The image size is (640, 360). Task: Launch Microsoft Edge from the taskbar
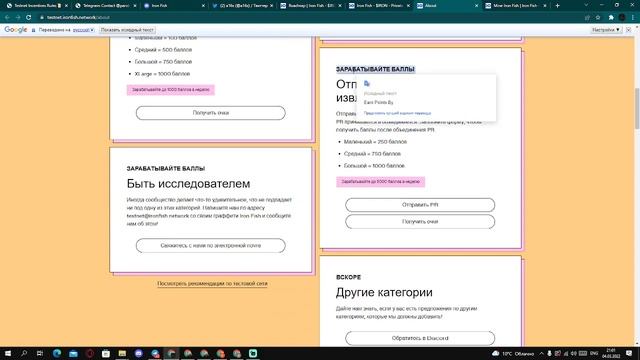tap(57, 353)
